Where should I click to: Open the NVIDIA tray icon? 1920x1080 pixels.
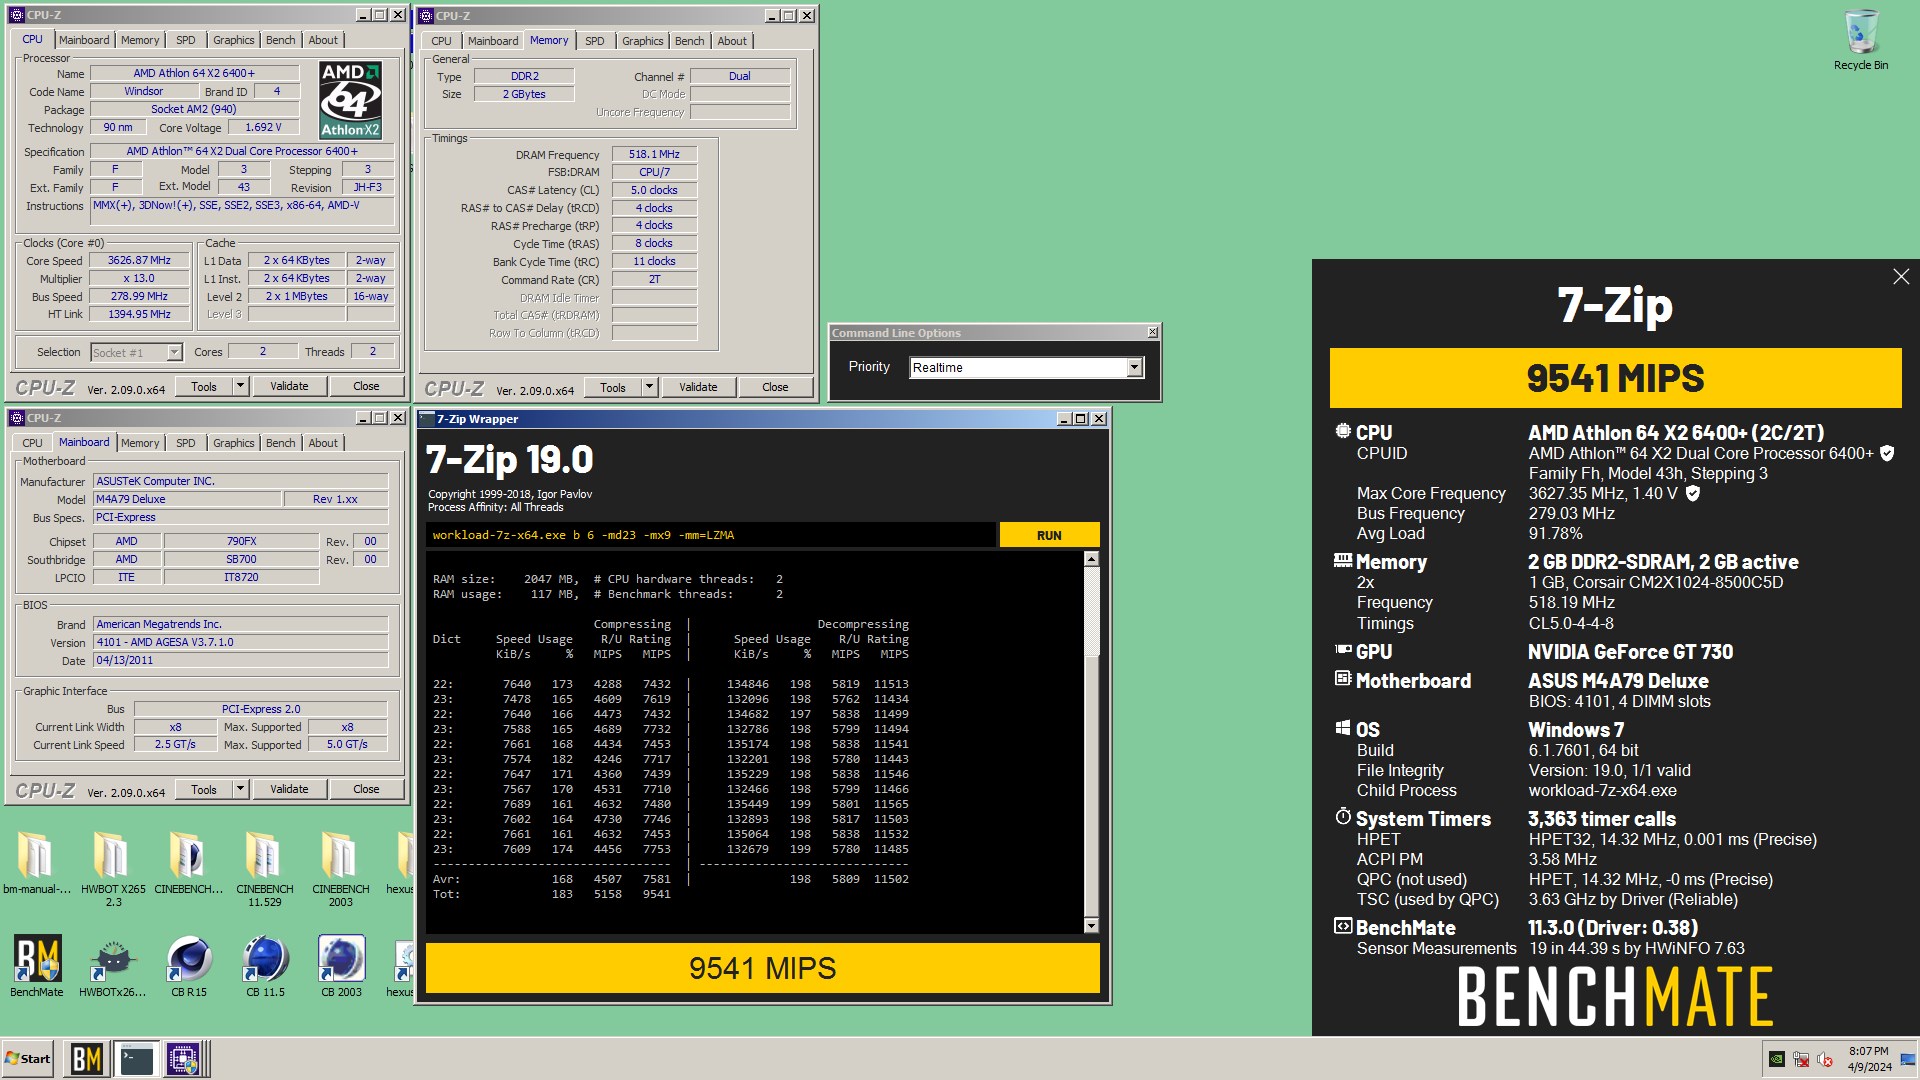[1776, 1059]
